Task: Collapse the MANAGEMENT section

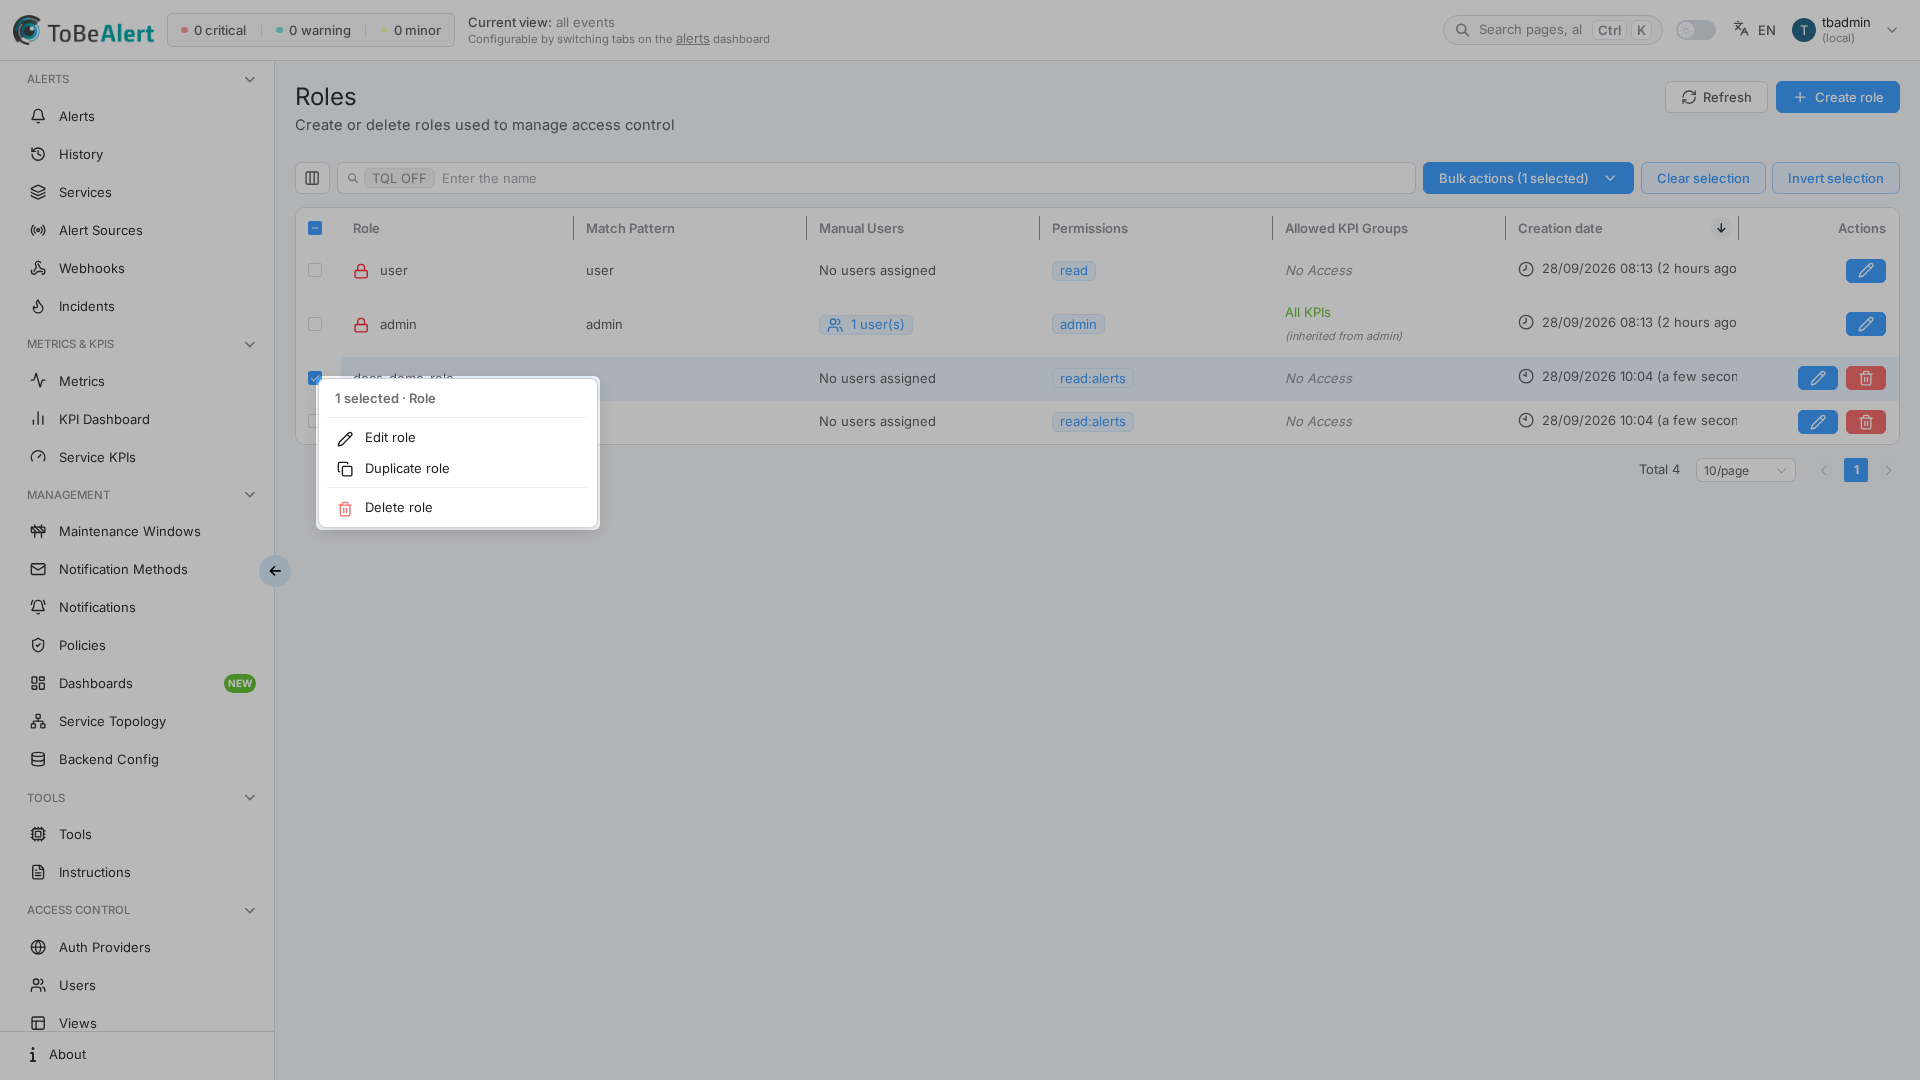Action: [x=249, y=495]
